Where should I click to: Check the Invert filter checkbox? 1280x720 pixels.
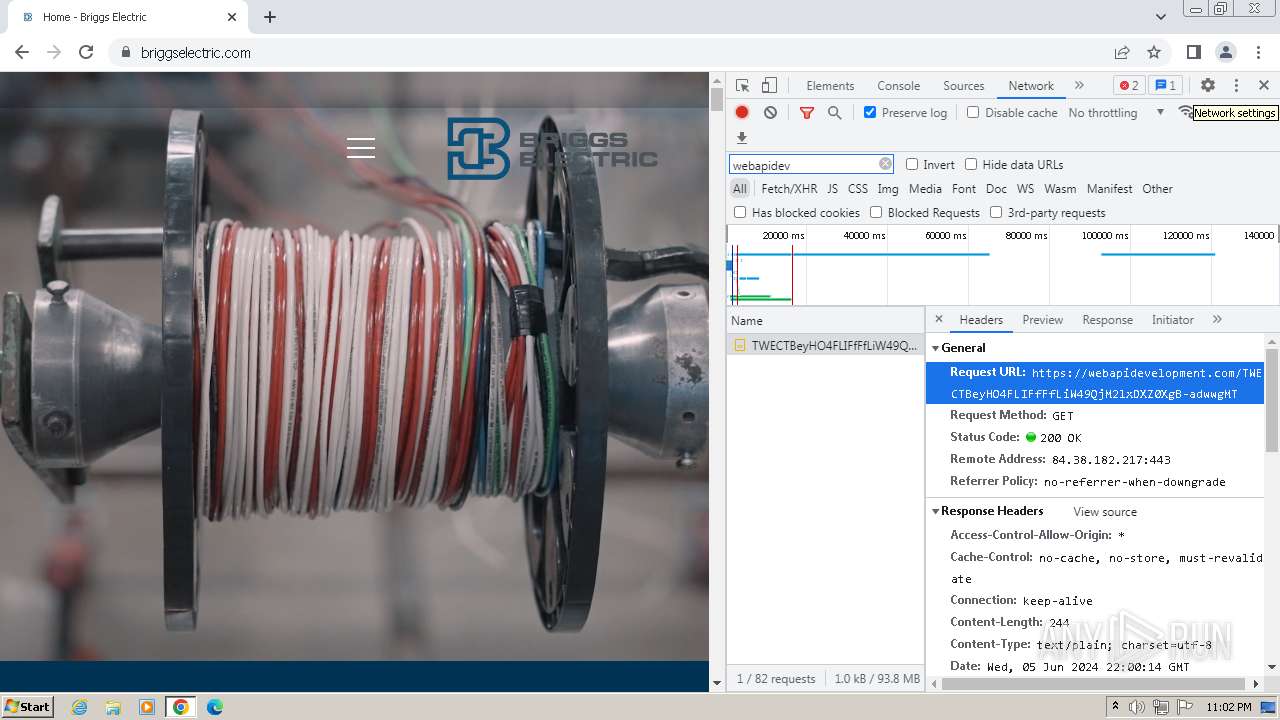pyautogui.click(x=912, y=164)
